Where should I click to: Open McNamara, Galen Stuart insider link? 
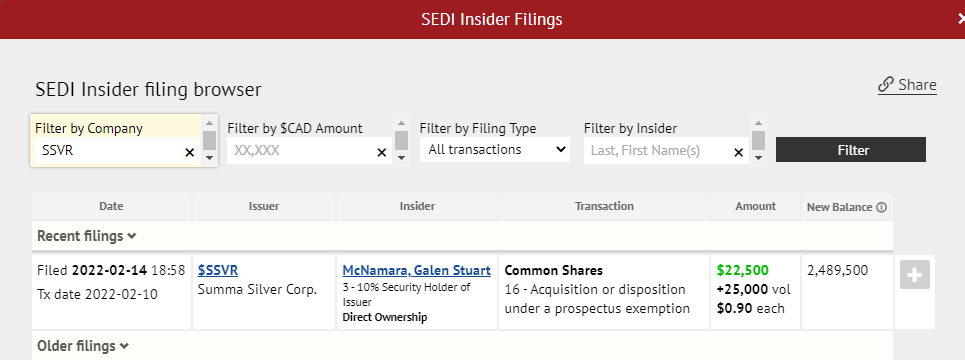[x=417, y=270]
